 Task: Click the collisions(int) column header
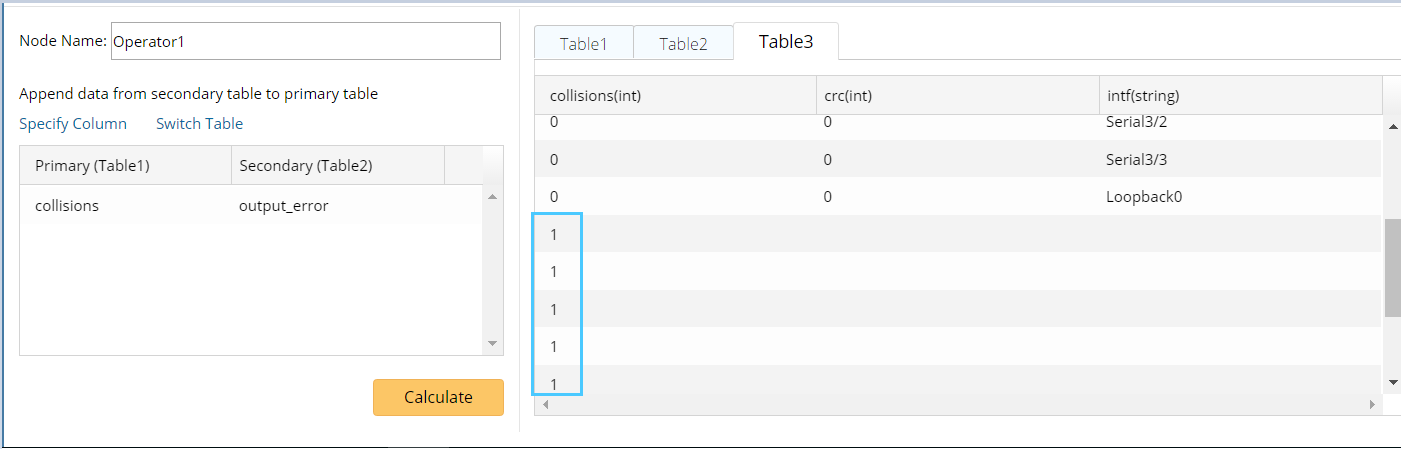pos(595,96)
